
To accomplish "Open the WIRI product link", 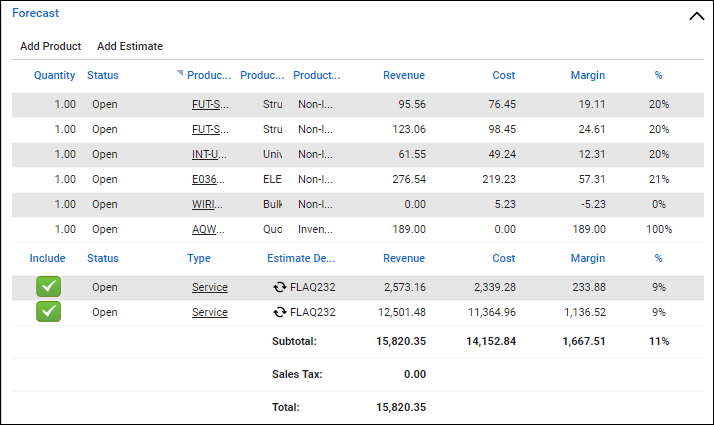I will (x=205, y=204).
